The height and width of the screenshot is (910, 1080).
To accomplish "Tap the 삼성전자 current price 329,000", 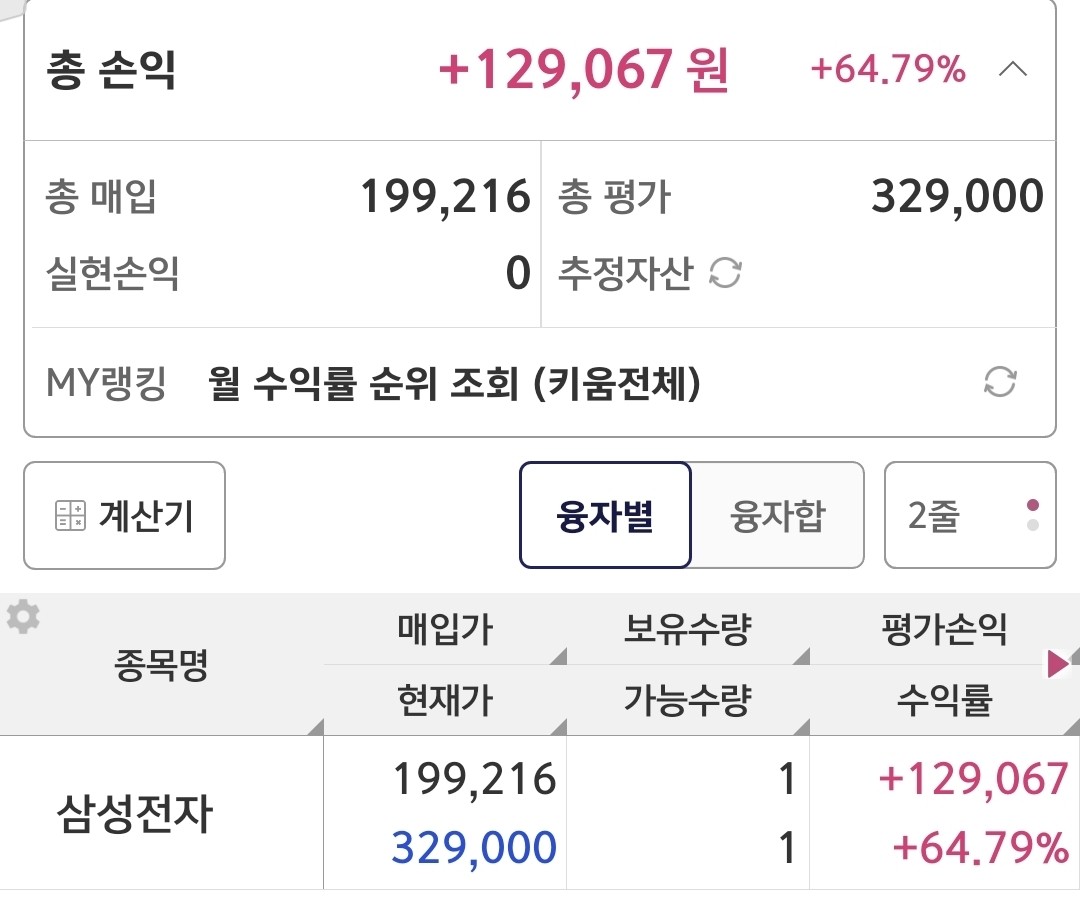I will click(474, 847).
